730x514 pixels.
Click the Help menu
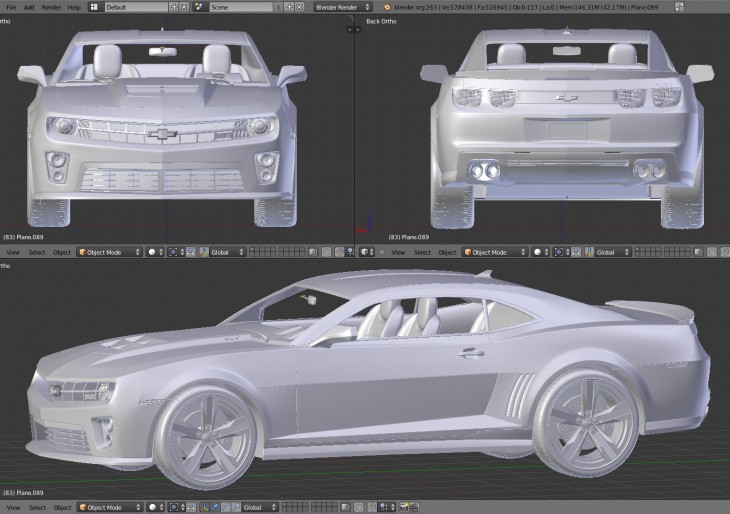pos(74,7)
